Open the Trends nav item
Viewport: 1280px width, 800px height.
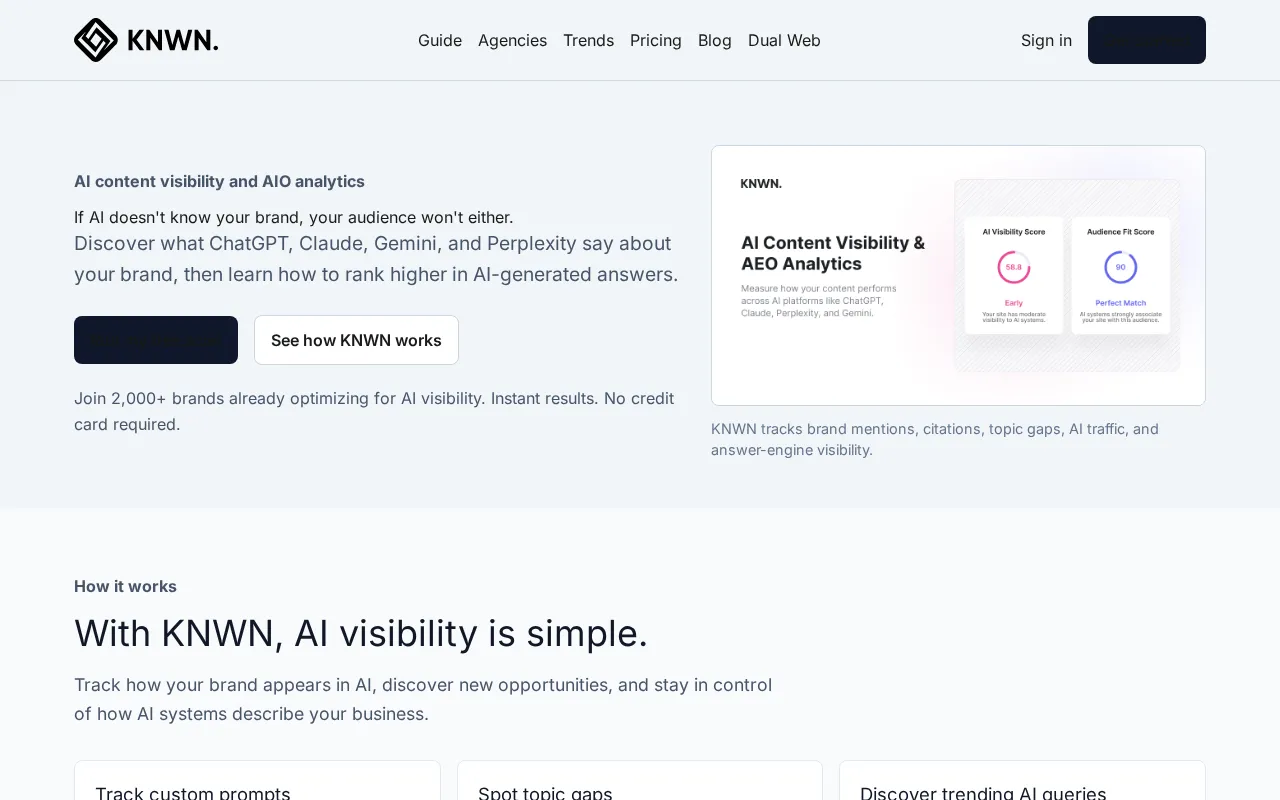[588, 40]
